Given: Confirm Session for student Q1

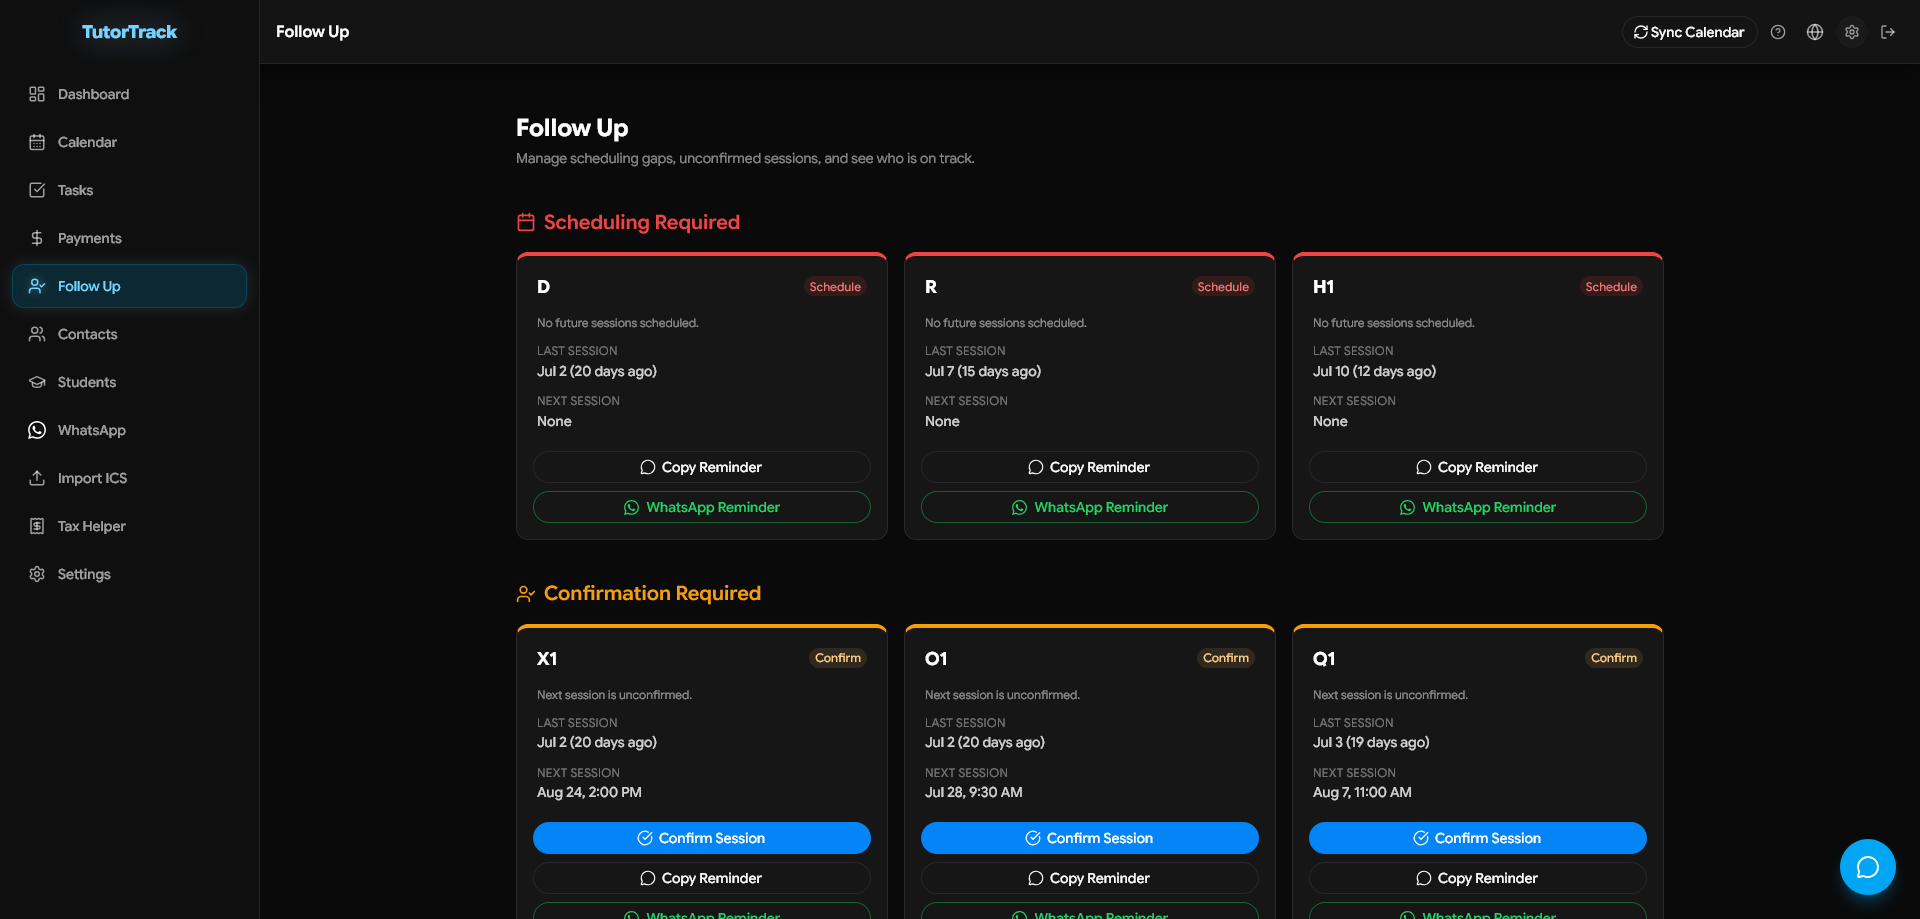Looking at the screenshot, I should (x=1478, y=838).
